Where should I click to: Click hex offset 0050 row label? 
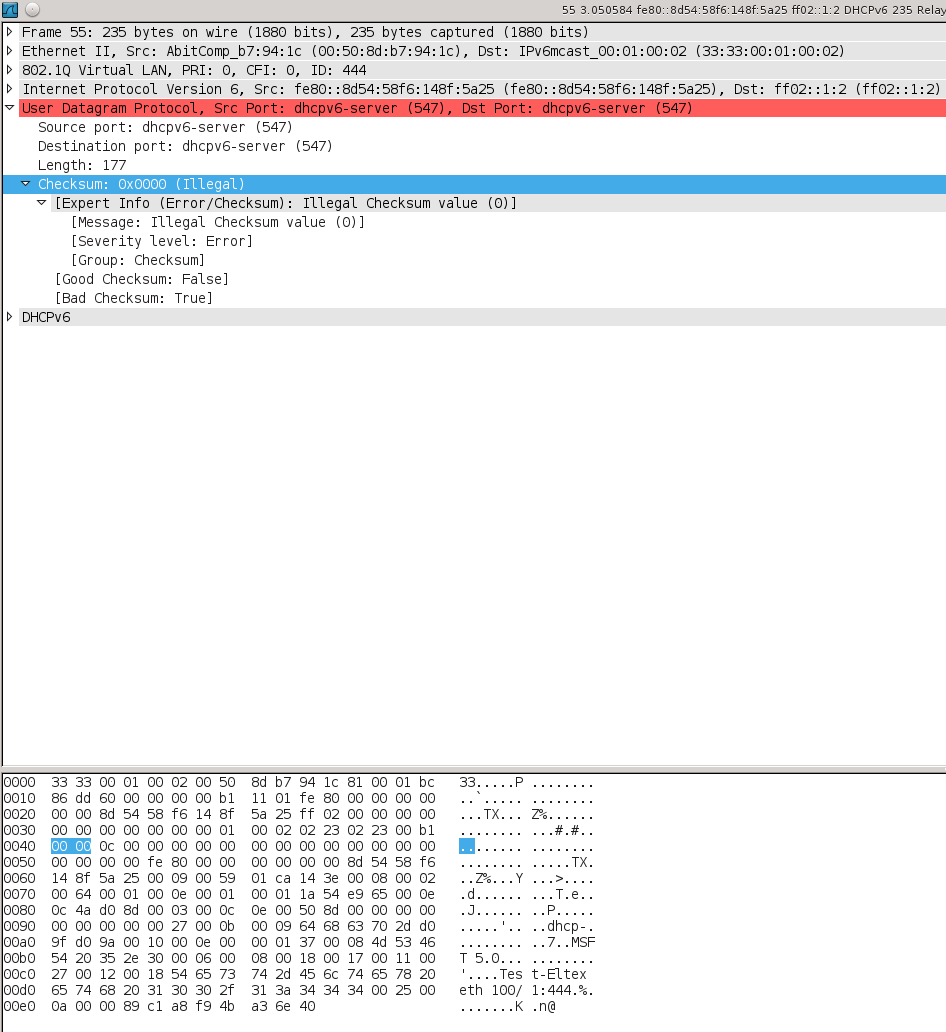click(x=20, y=862)
